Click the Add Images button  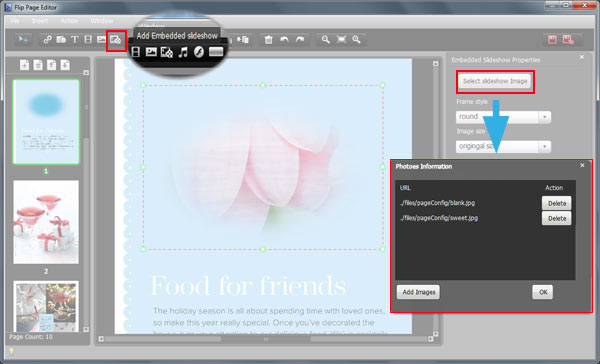coord(419,292)
